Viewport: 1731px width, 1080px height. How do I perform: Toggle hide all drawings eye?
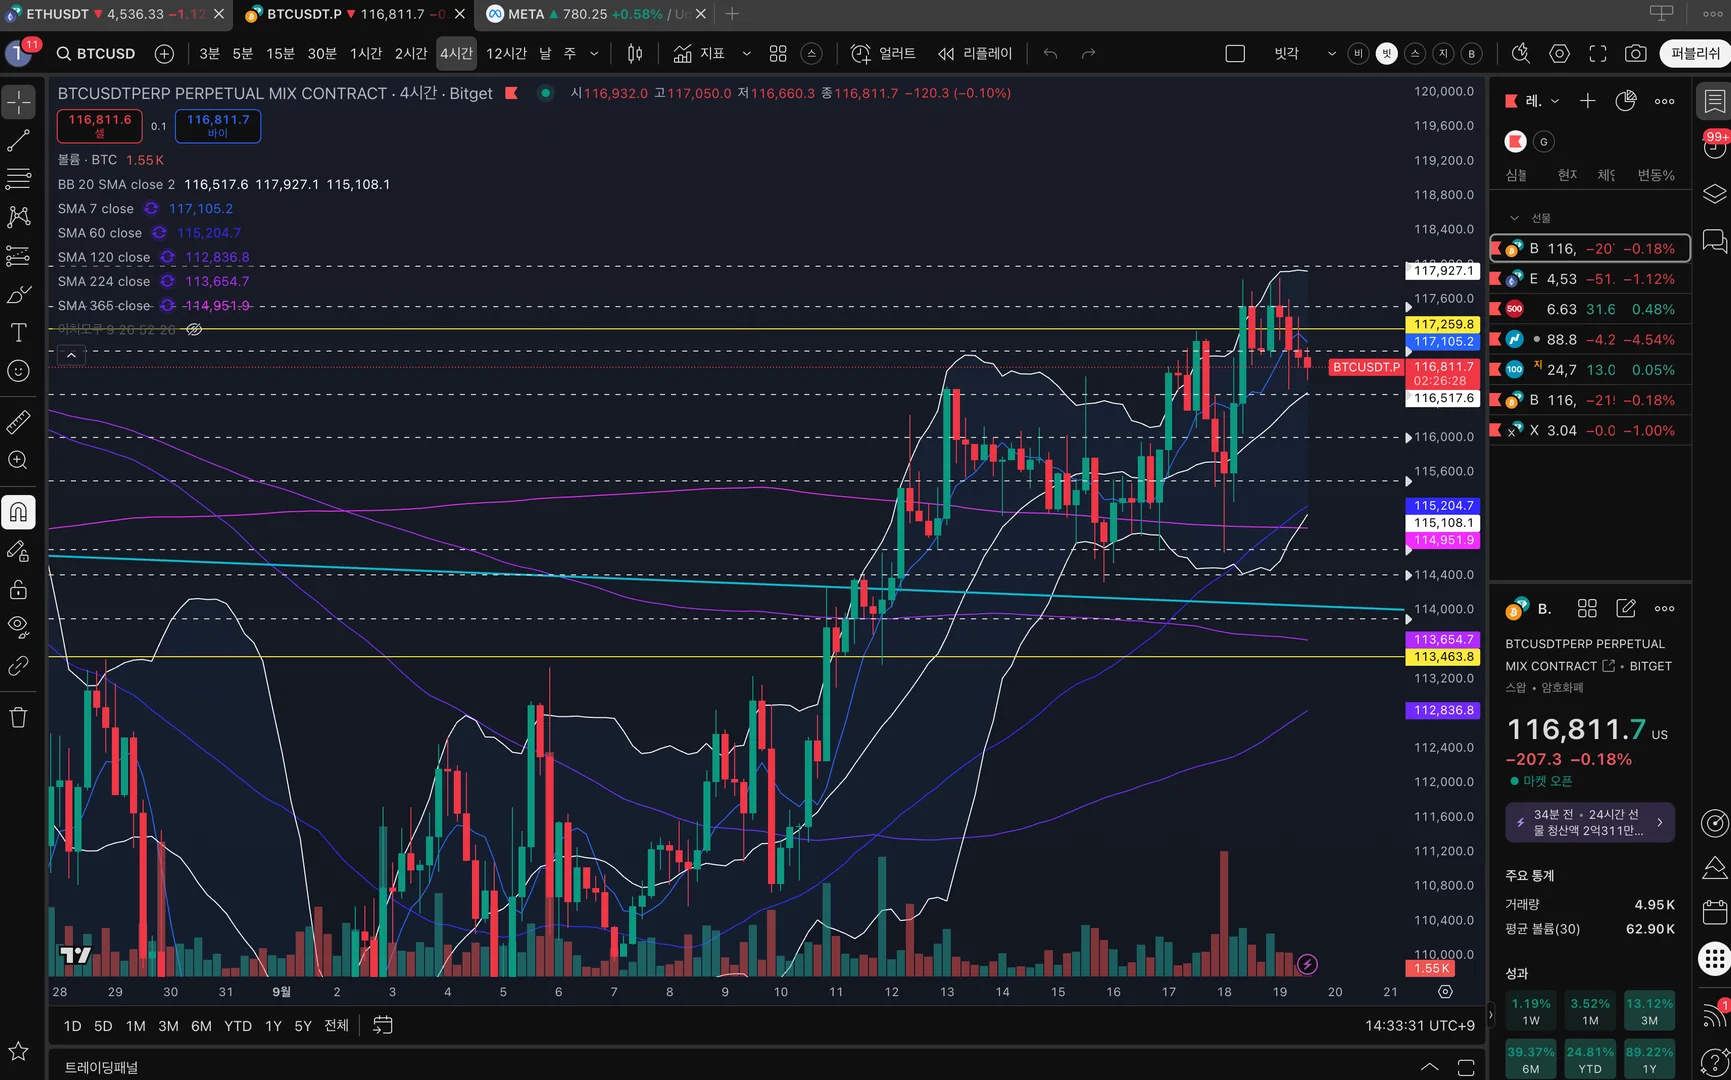point(19,627)
